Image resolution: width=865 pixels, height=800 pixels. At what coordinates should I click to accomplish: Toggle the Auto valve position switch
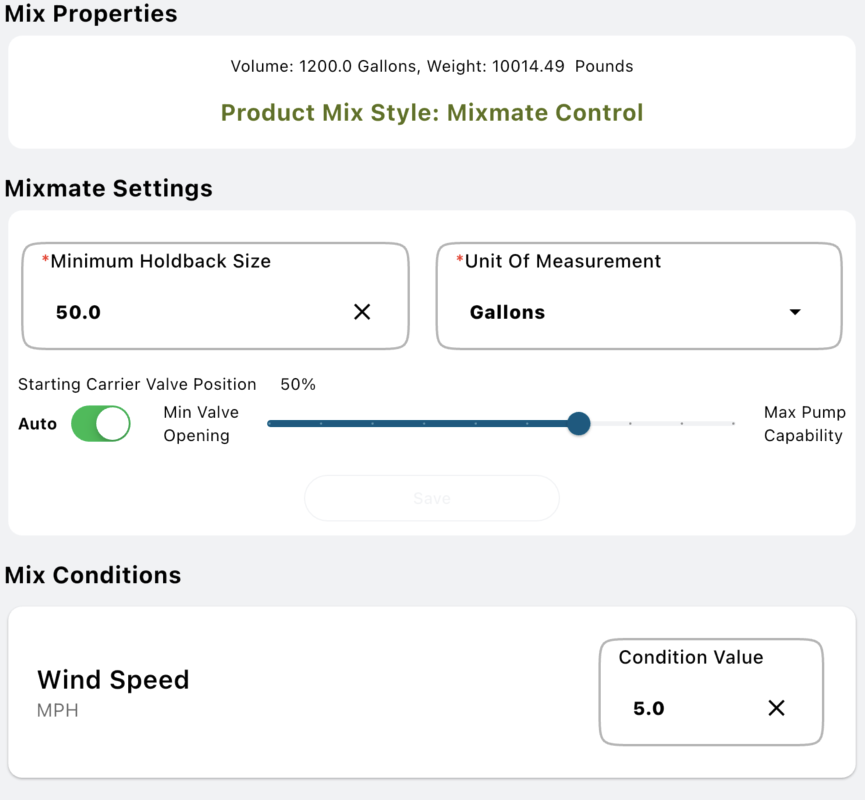[x=101, y=424]
